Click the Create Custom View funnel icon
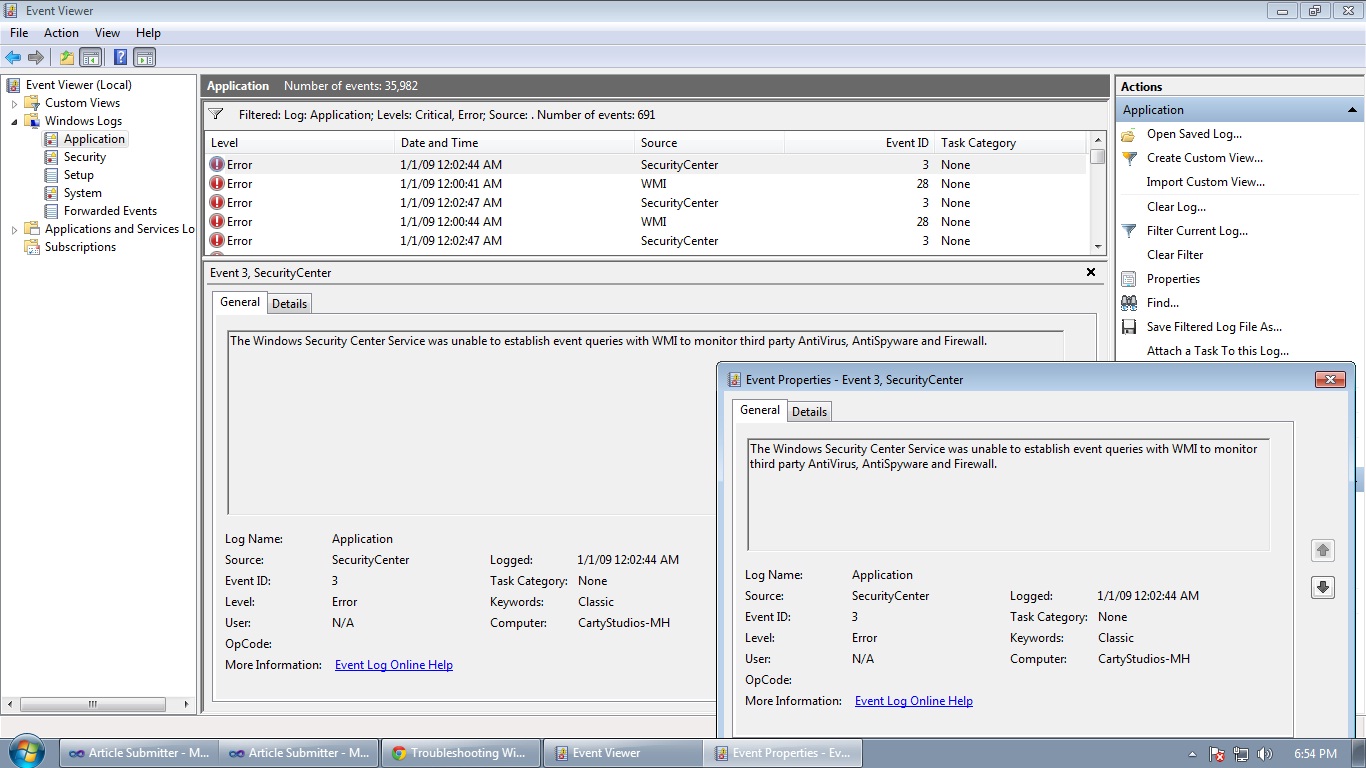 [1129, 158]
